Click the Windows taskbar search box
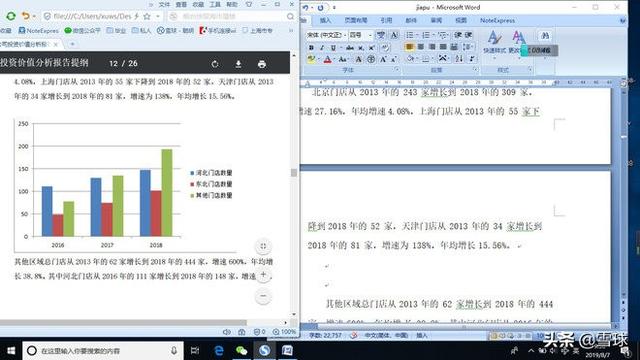Image resolution: width=640 pixels, height=360 pixels. click(102, 351)
